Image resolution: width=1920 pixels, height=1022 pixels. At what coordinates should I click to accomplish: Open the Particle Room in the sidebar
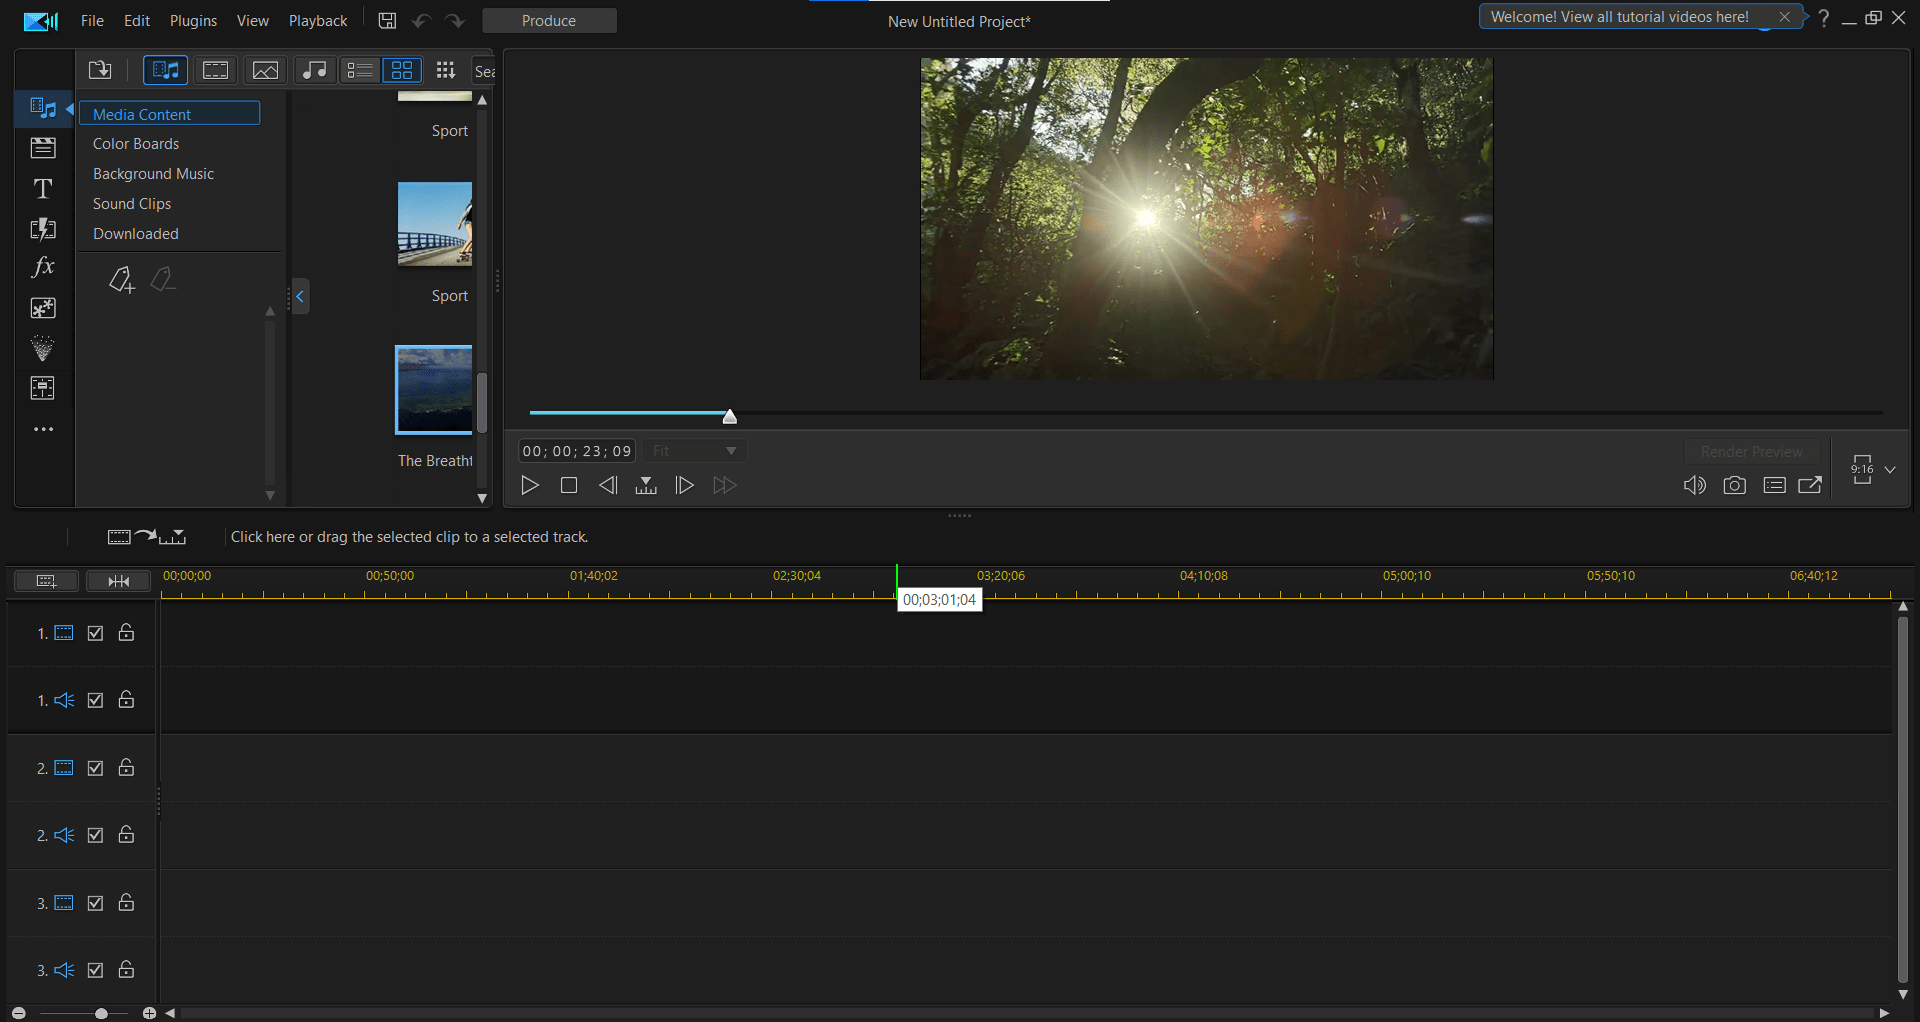(x=44, y=348)
